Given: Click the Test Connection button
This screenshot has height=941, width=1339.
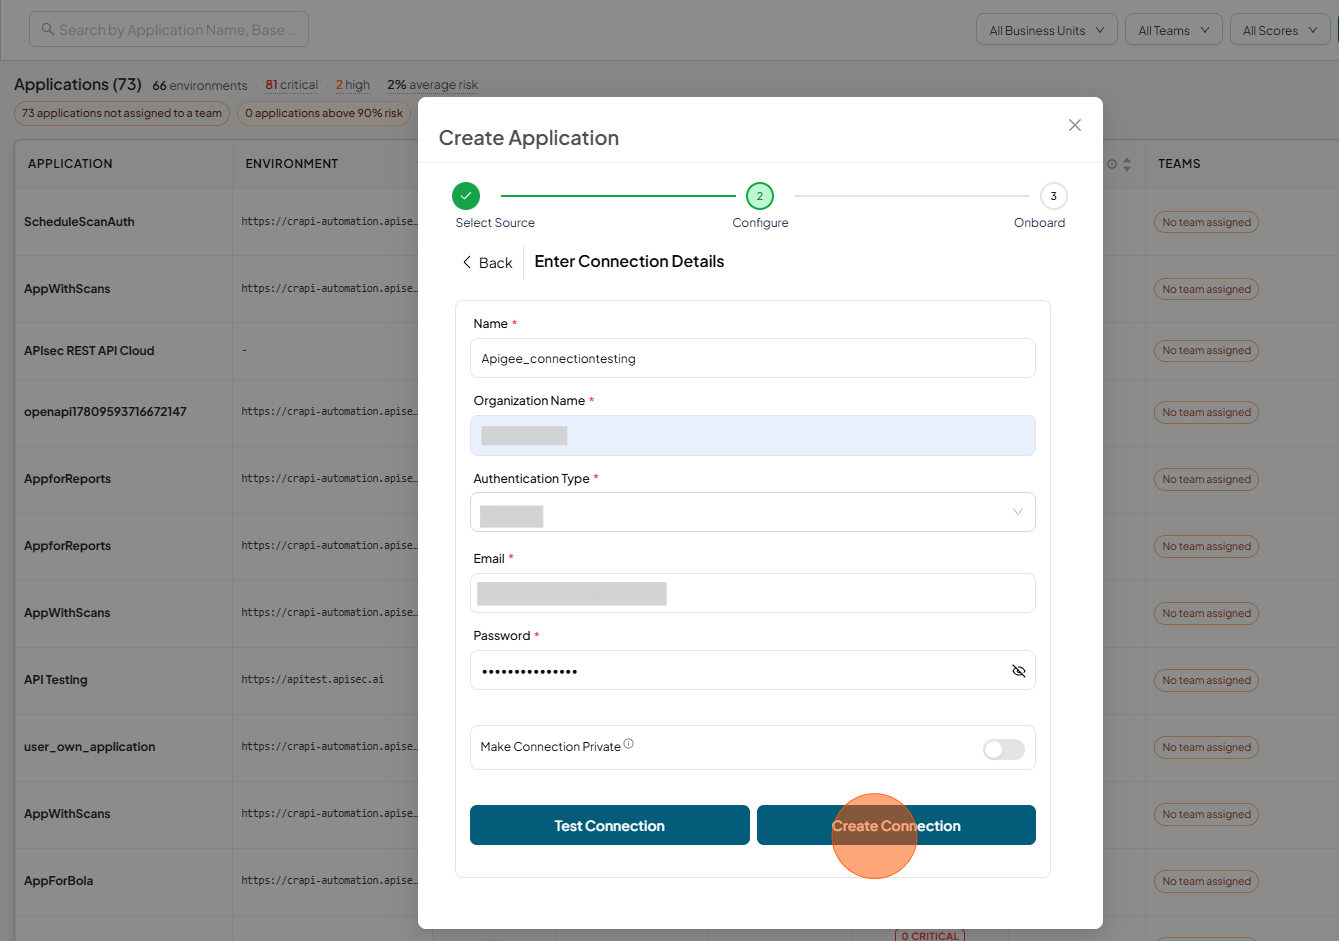Looking at the screenshot, I should coord(610,825).
